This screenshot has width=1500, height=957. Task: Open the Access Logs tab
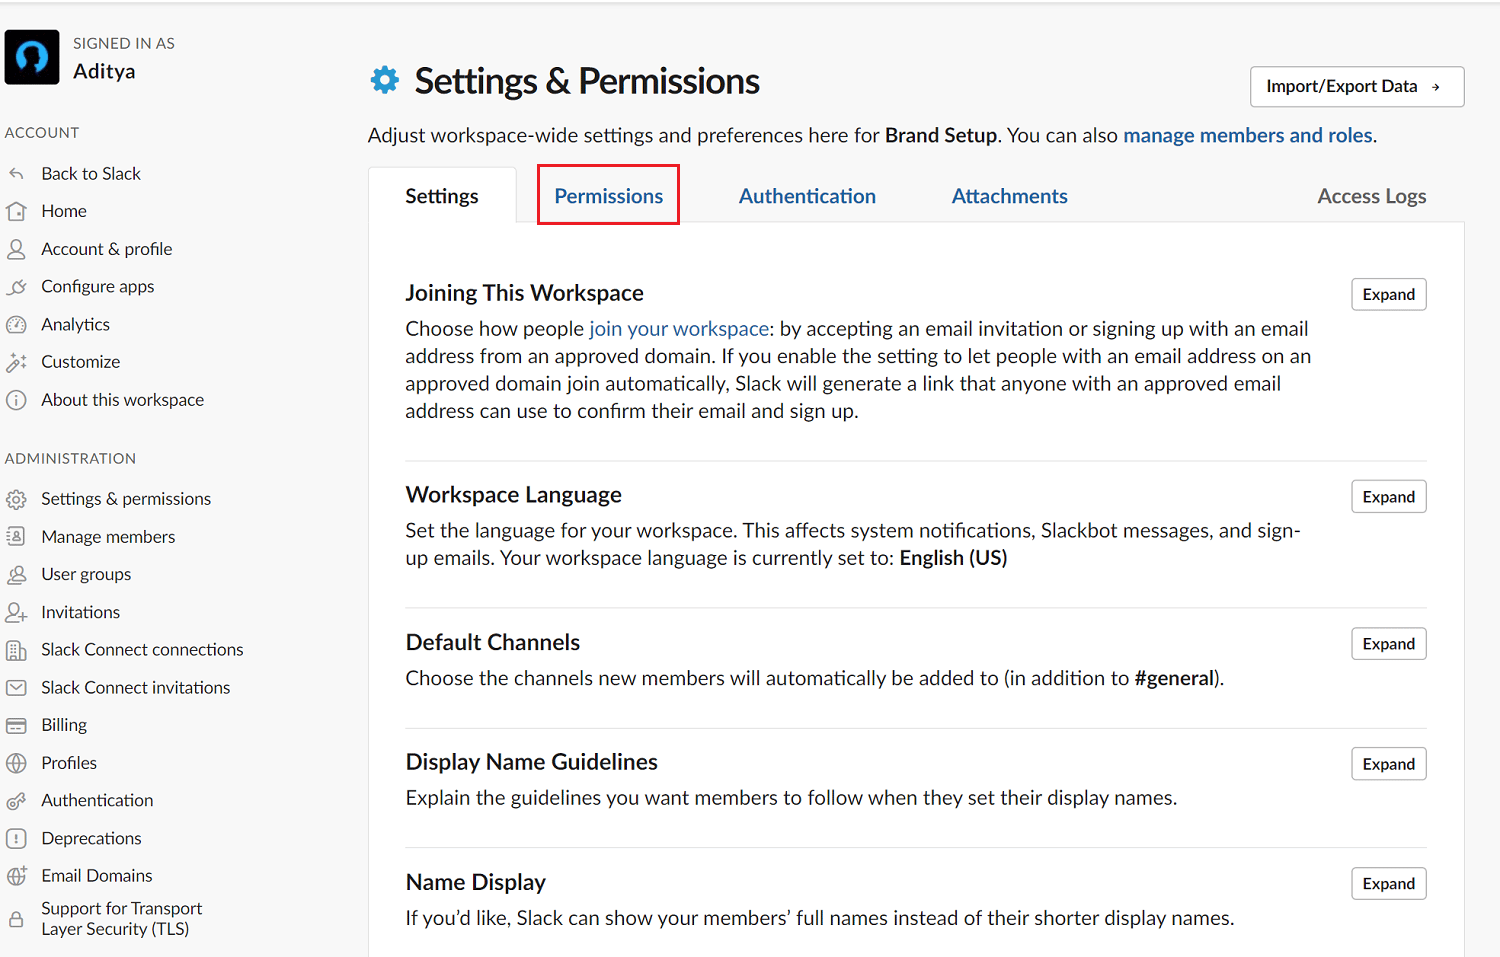pos(1372,196)
